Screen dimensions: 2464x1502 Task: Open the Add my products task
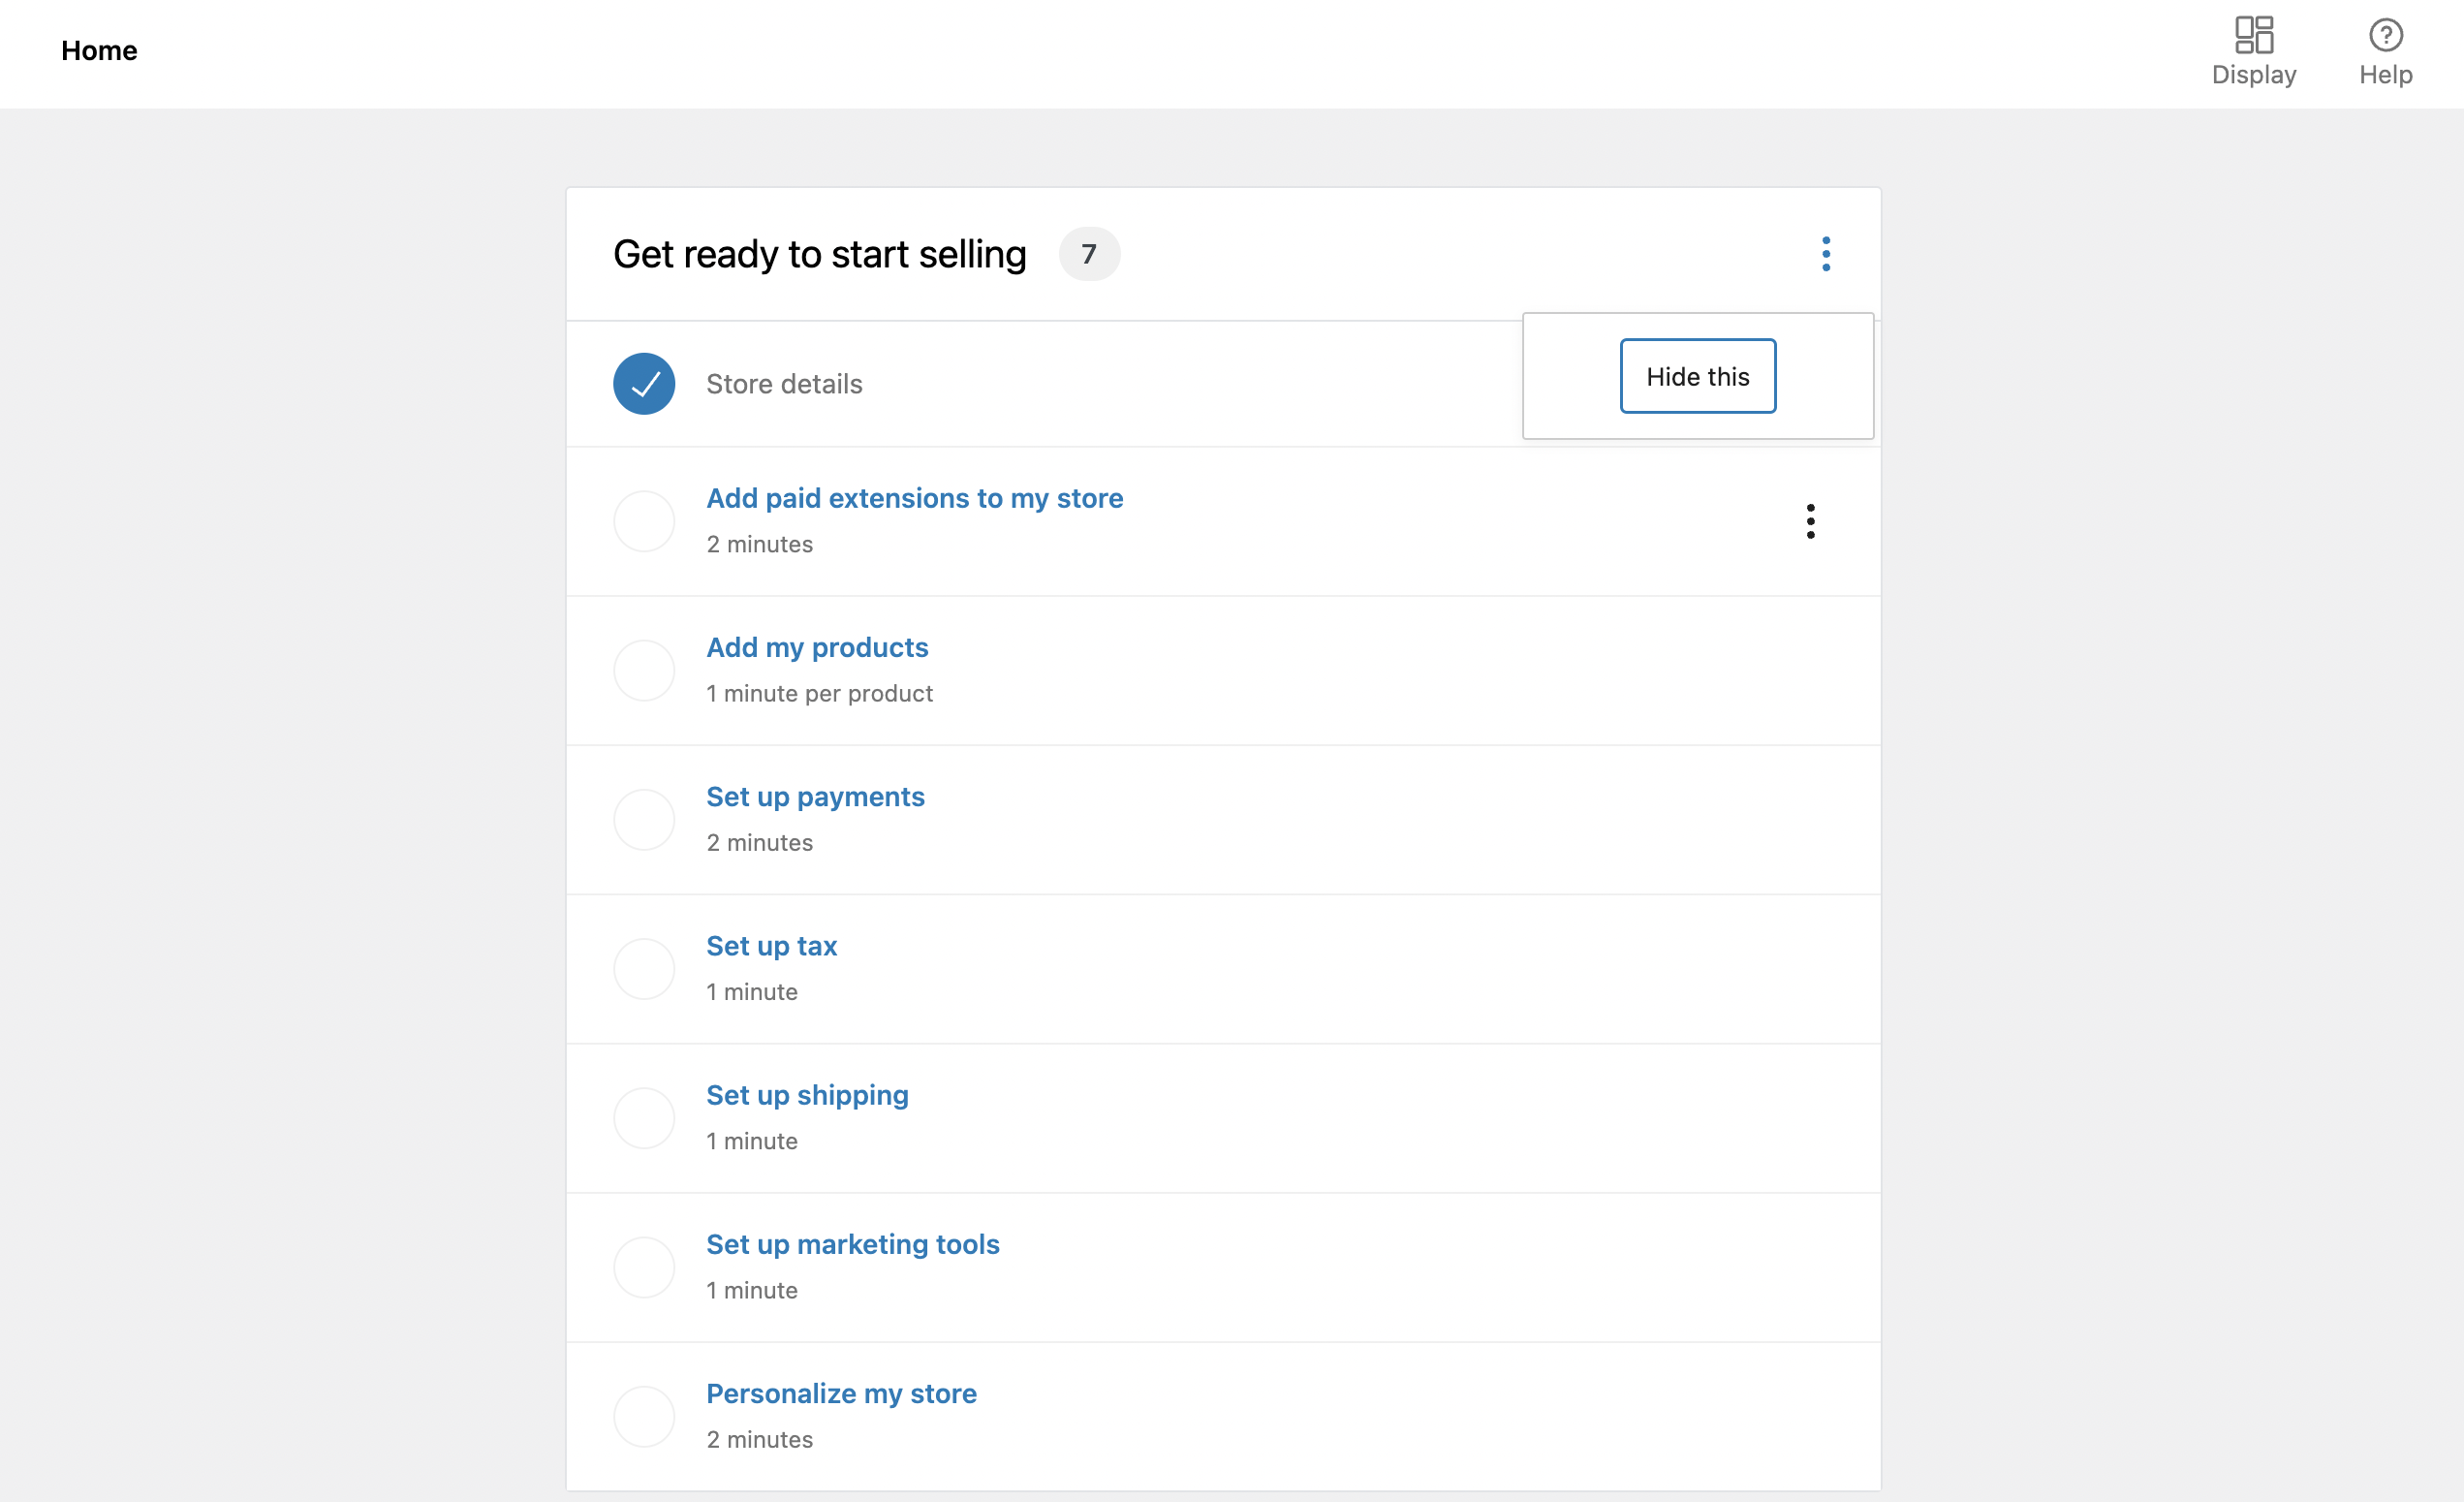pyautogui.click(x=817, y=647)
